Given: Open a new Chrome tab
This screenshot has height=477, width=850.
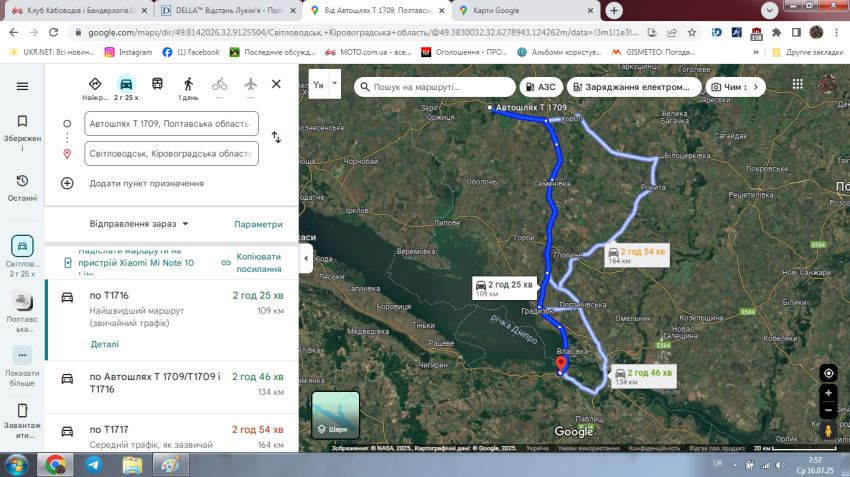Looking at the screenshot, I should 614,10.
